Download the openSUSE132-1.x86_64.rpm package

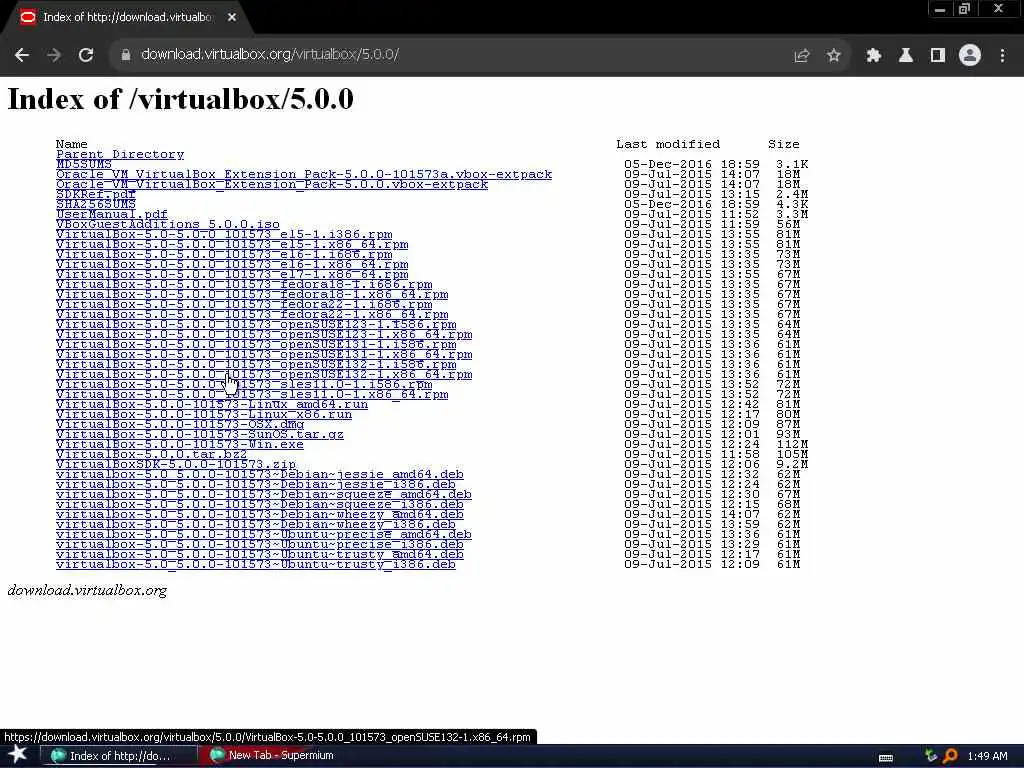pos(264,375)
